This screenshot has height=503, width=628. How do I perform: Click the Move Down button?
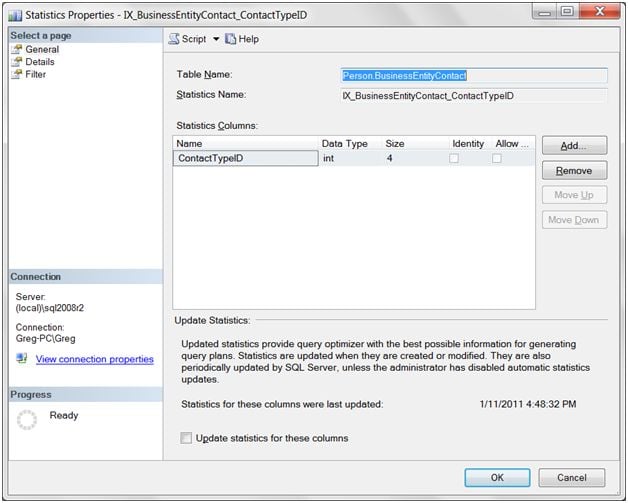[574, 220]
